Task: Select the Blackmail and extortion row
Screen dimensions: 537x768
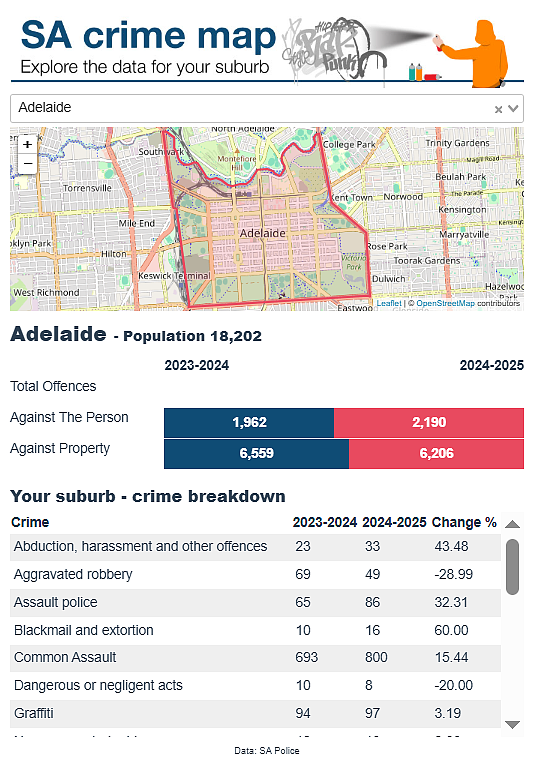Action: coord(255,630)
